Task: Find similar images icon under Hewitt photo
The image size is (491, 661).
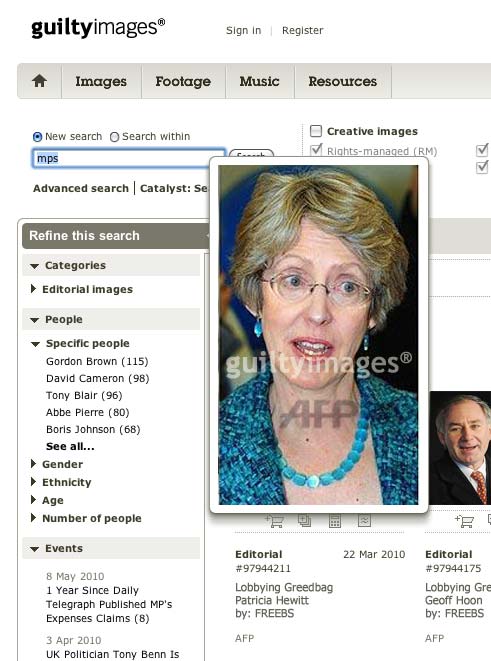Action: [364, 521]
